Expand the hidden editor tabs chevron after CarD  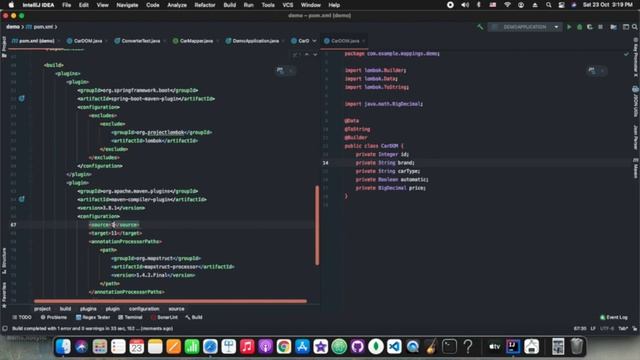click(314, 41)
